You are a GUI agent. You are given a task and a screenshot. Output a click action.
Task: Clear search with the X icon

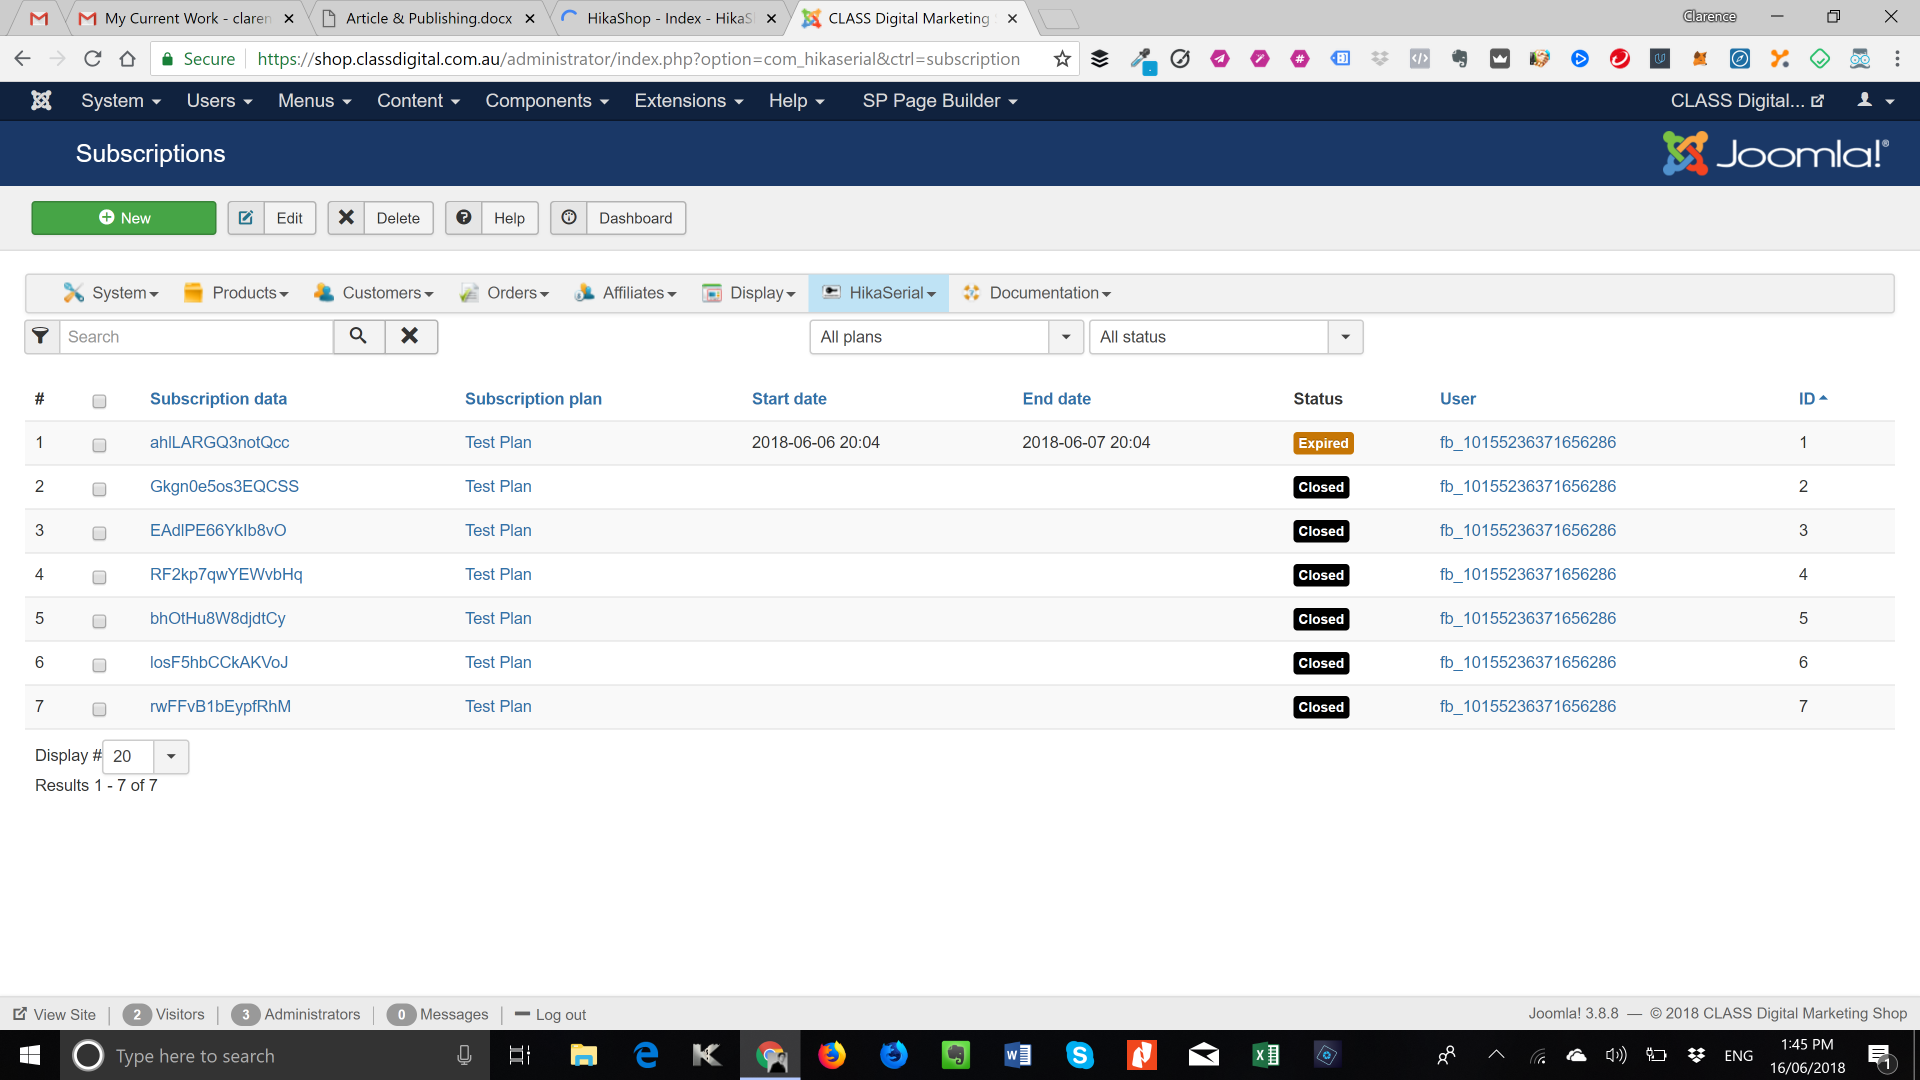[410, 337]
